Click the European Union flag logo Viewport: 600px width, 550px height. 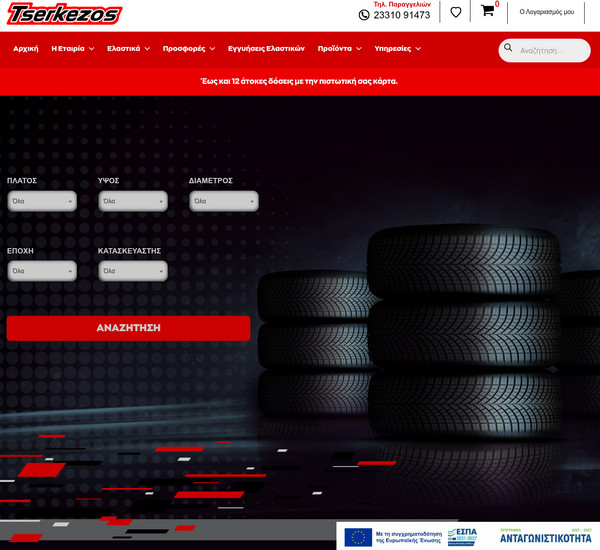click(358, 537)
